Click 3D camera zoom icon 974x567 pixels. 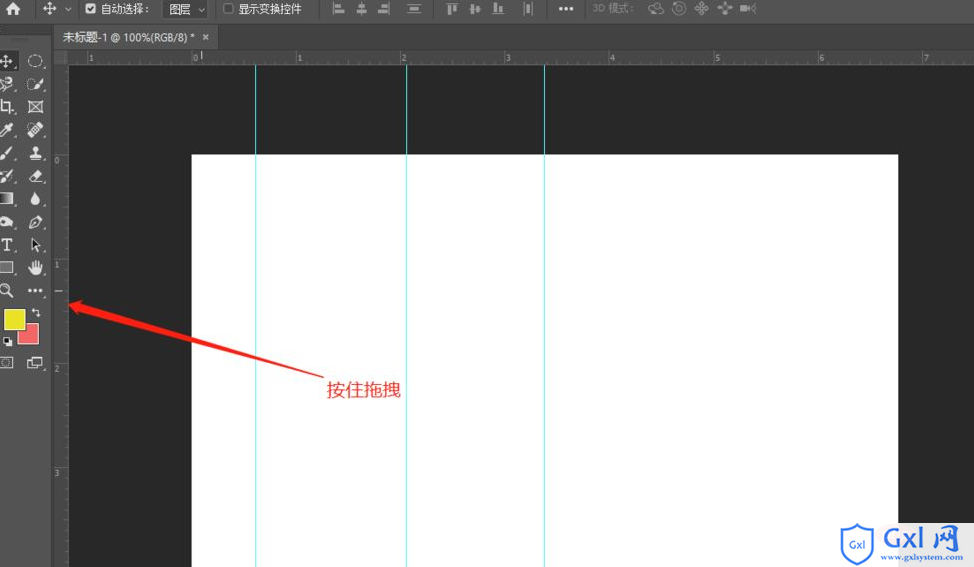(x=748, y=9)
